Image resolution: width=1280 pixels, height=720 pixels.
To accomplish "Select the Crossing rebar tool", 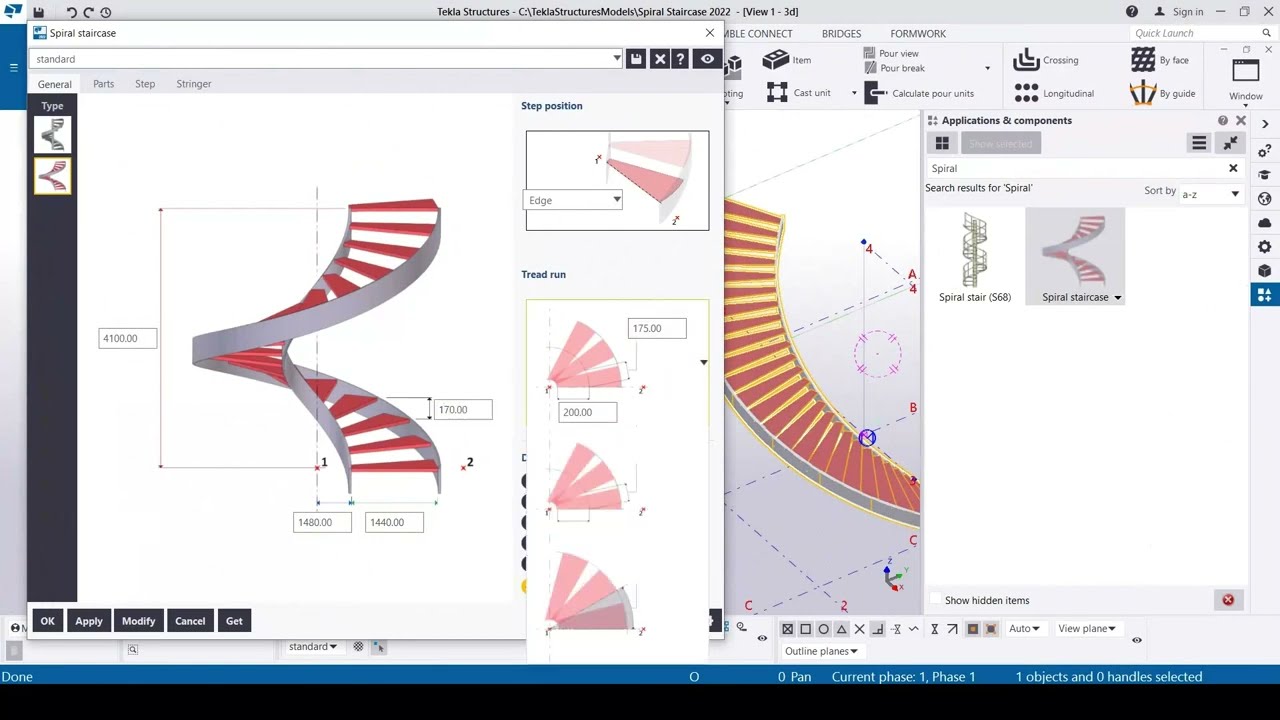I will coord(1046,60).
